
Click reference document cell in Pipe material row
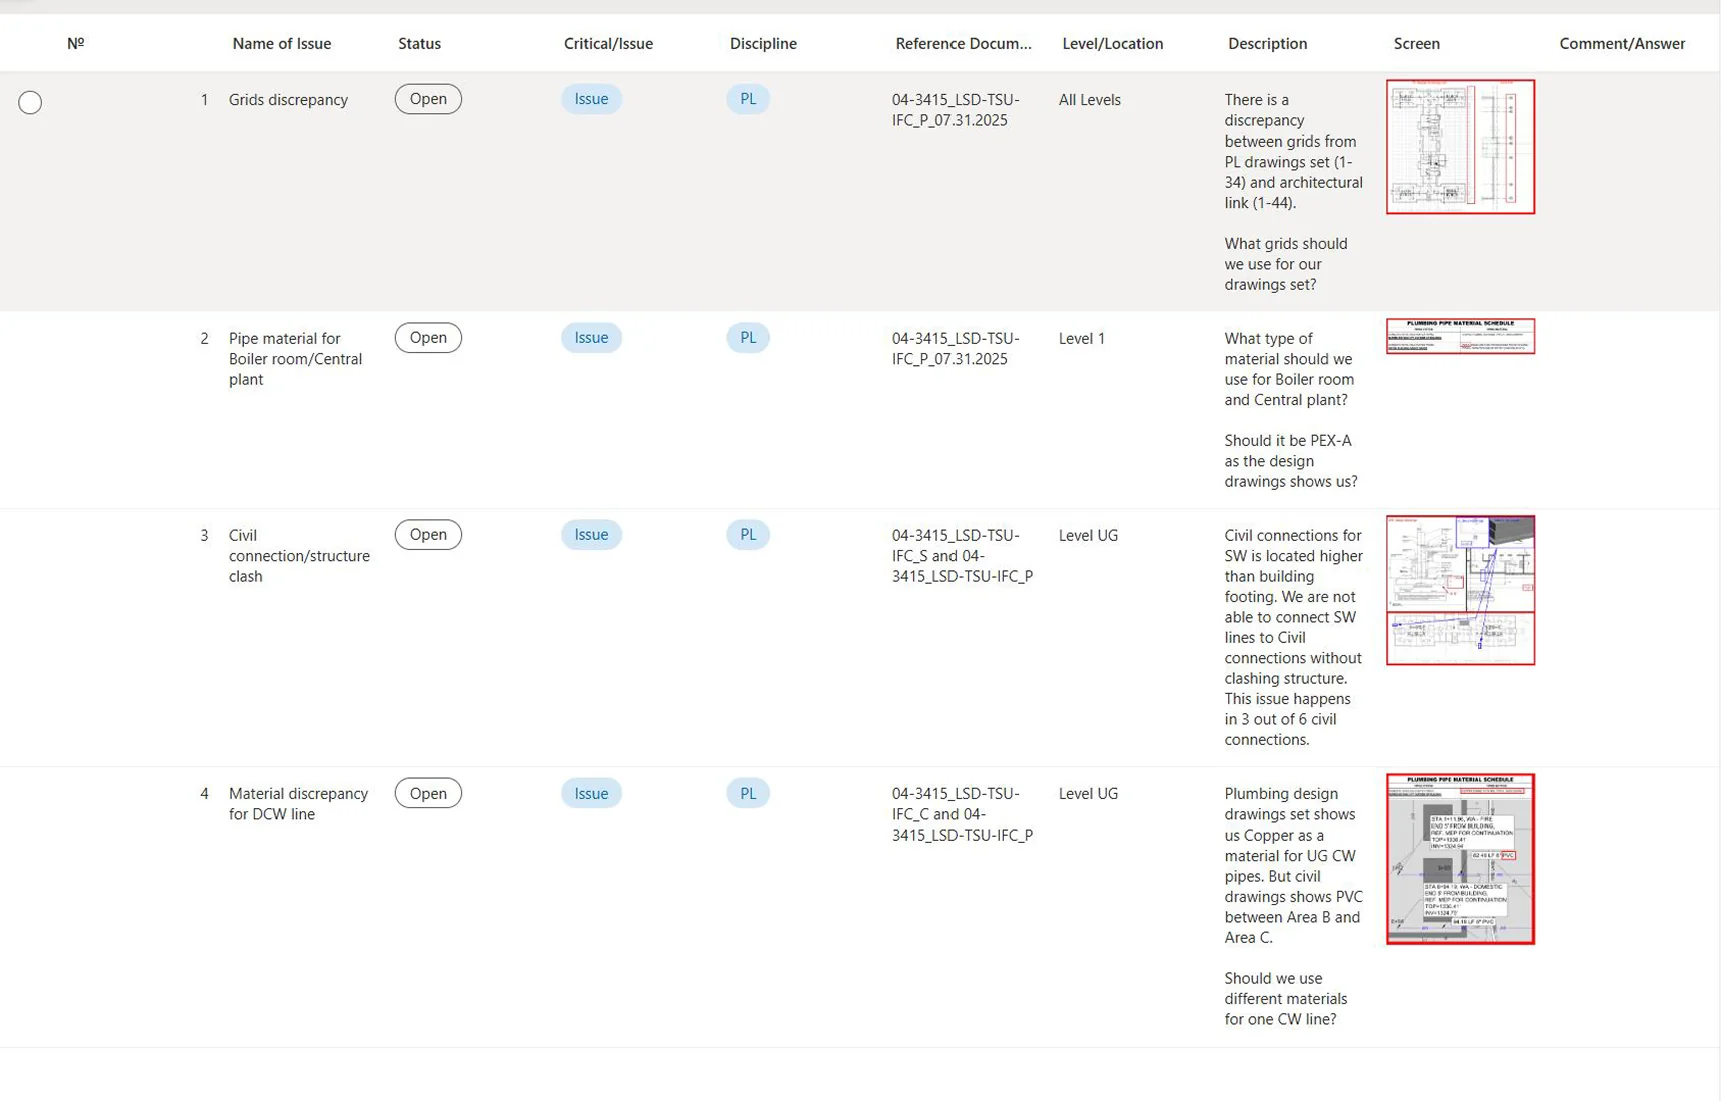pyautogui.click(x=955, y=349)
